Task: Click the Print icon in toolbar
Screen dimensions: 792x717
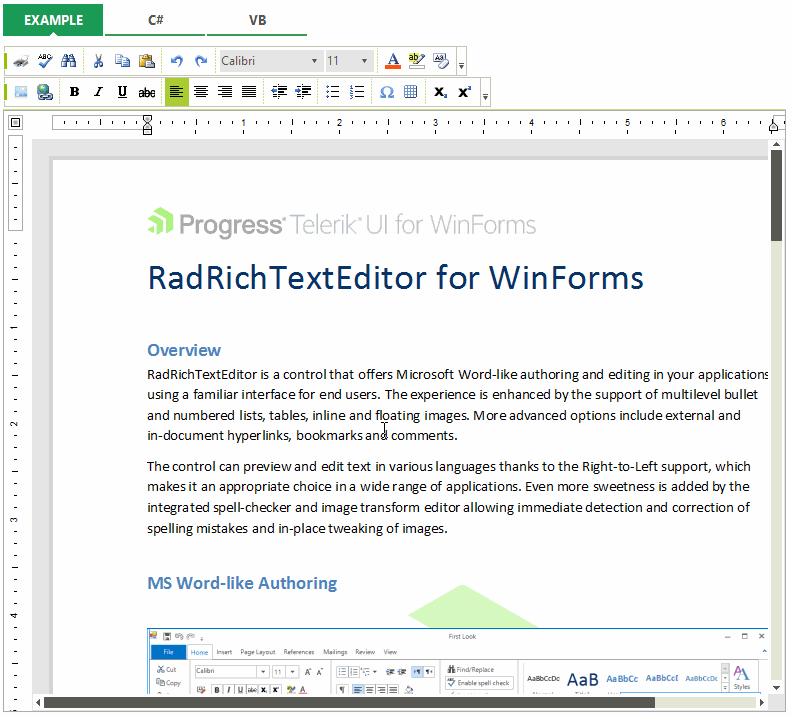Action: click(x=21, y=61)
